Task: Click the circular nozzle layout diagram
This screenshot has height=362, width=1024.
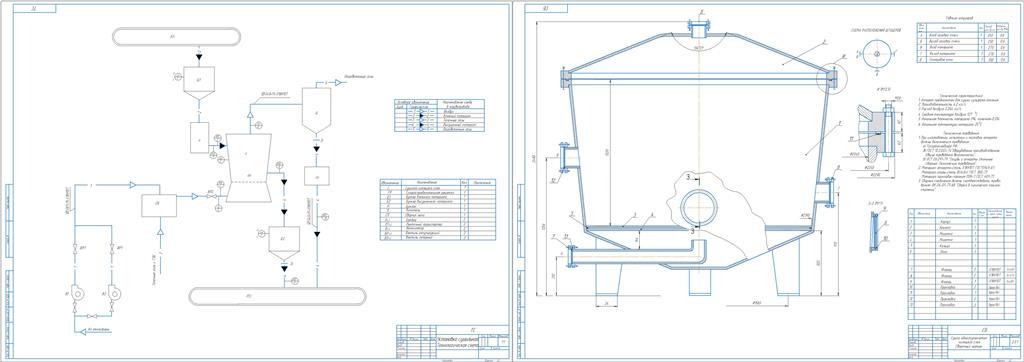Action: [x=876, y=54]
